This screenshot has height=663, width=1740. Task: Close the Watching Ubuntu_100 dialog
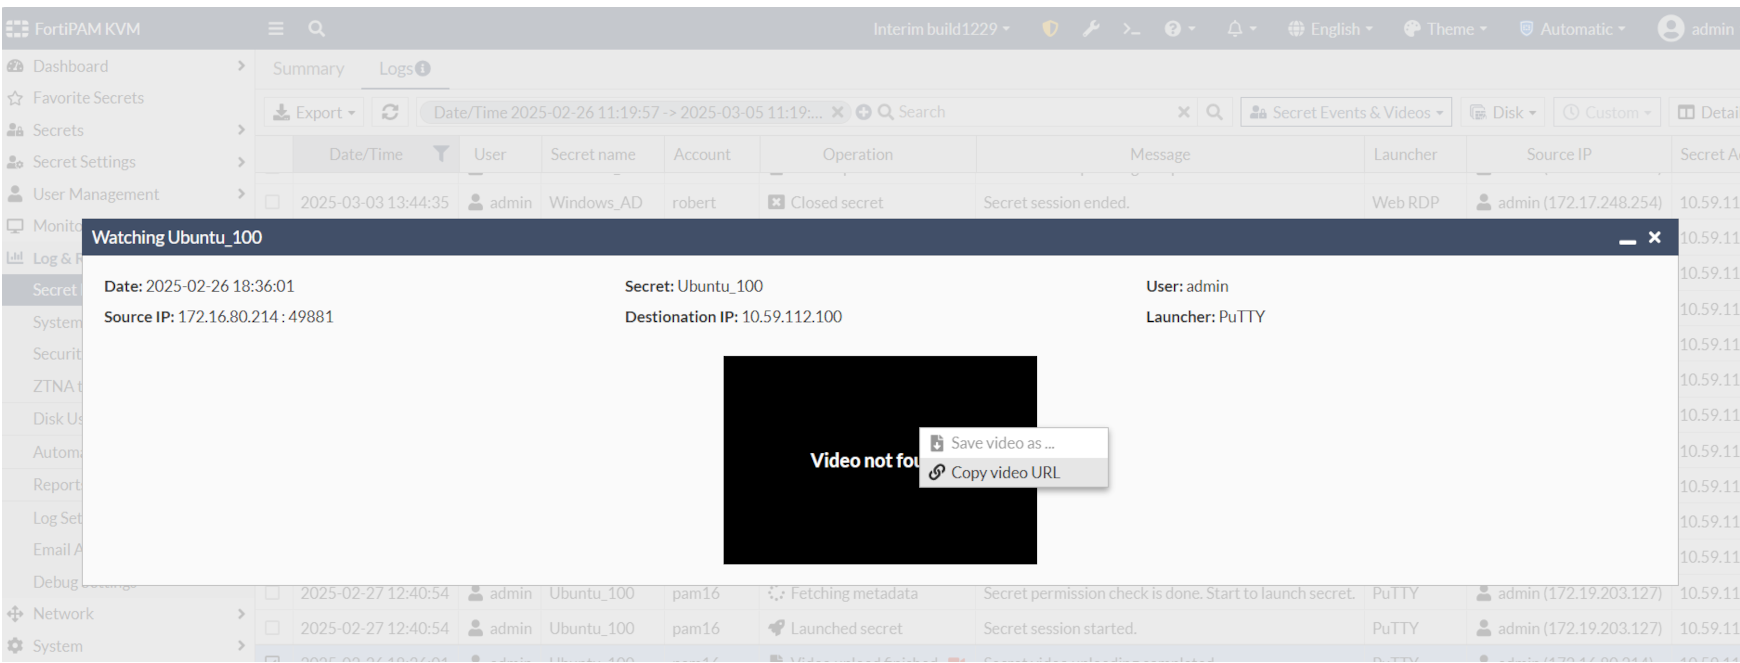(1655, 237)
